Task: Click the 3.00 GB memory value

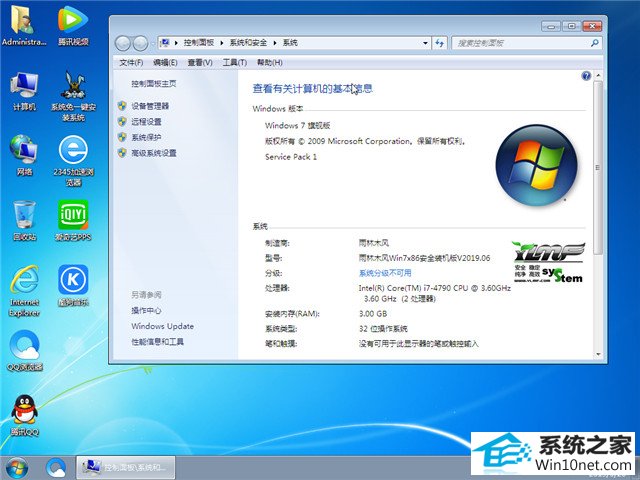Action: 373,313
